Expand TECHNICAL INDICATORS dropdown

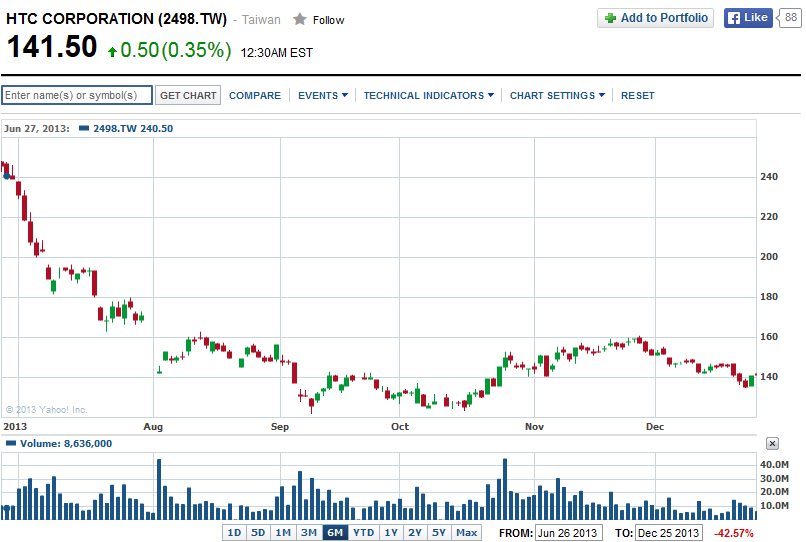coord(429,96)
